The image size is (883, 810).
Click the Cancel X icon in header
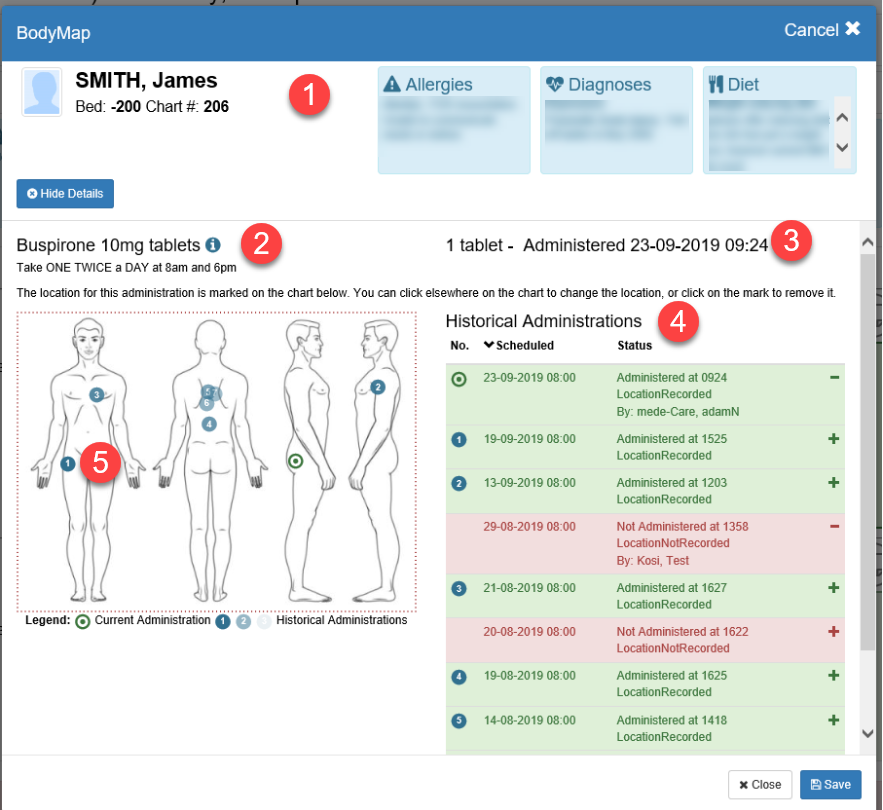click(852, 29)
